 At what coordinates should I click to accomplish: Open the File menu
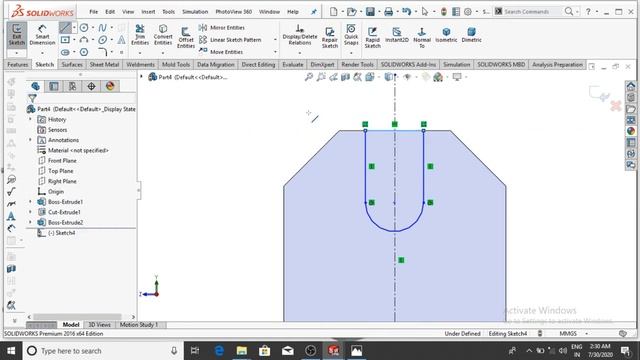[x=93, y=12]
